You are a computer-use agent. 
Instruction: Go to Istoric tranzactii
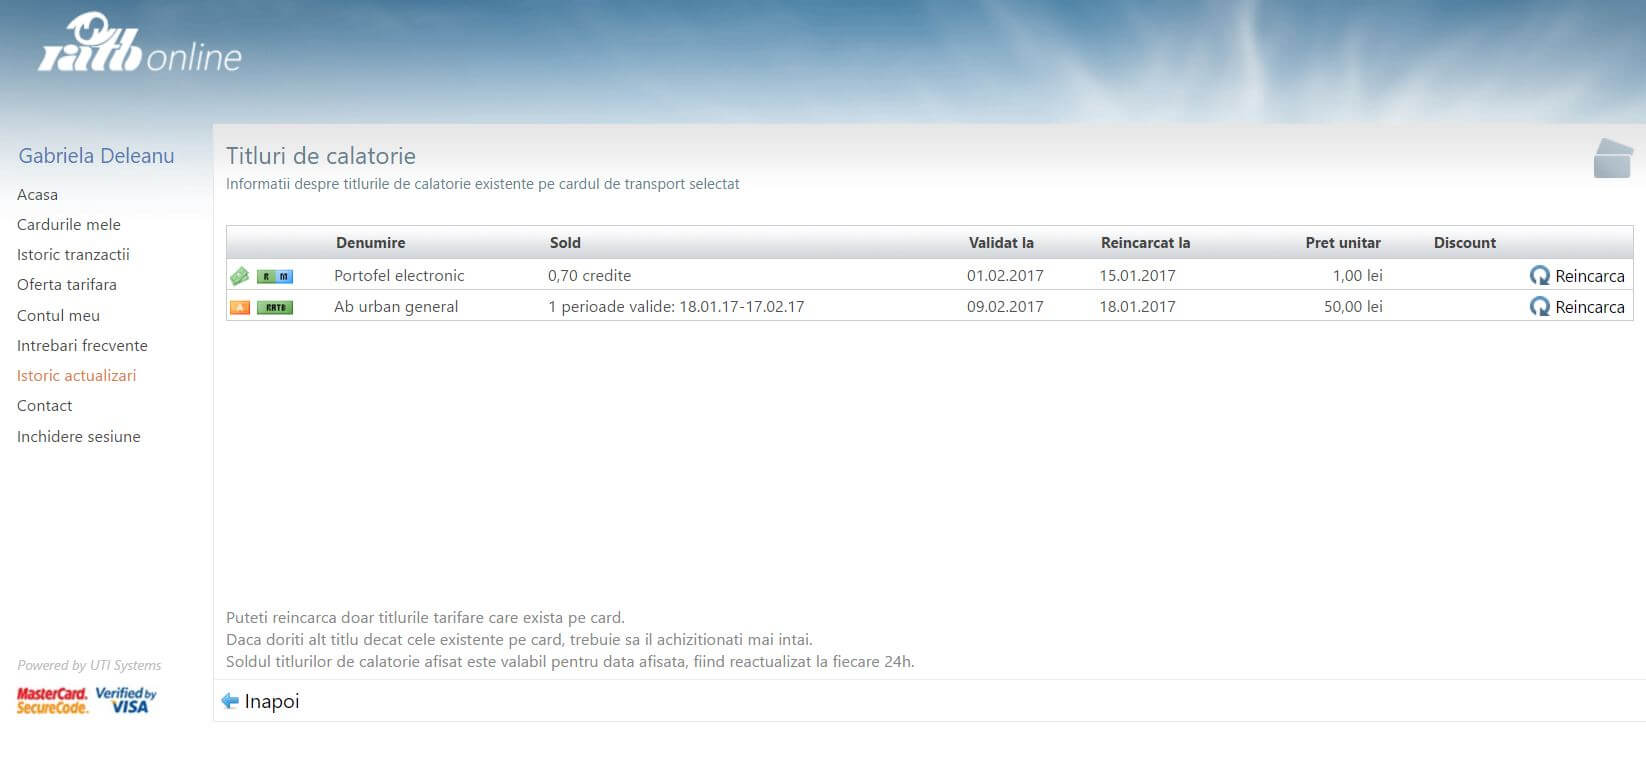pyautogui.click(x=73, y=255)
